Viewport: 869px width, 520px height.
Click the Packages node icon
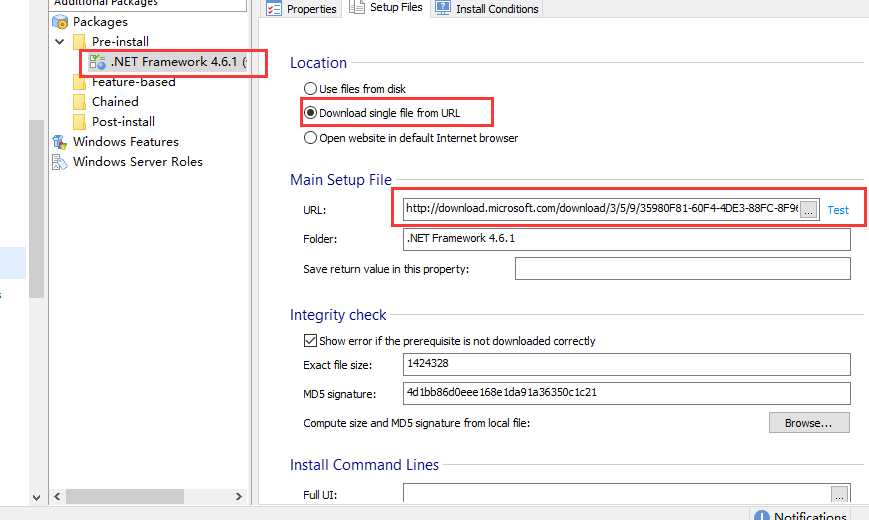[60, 22]
